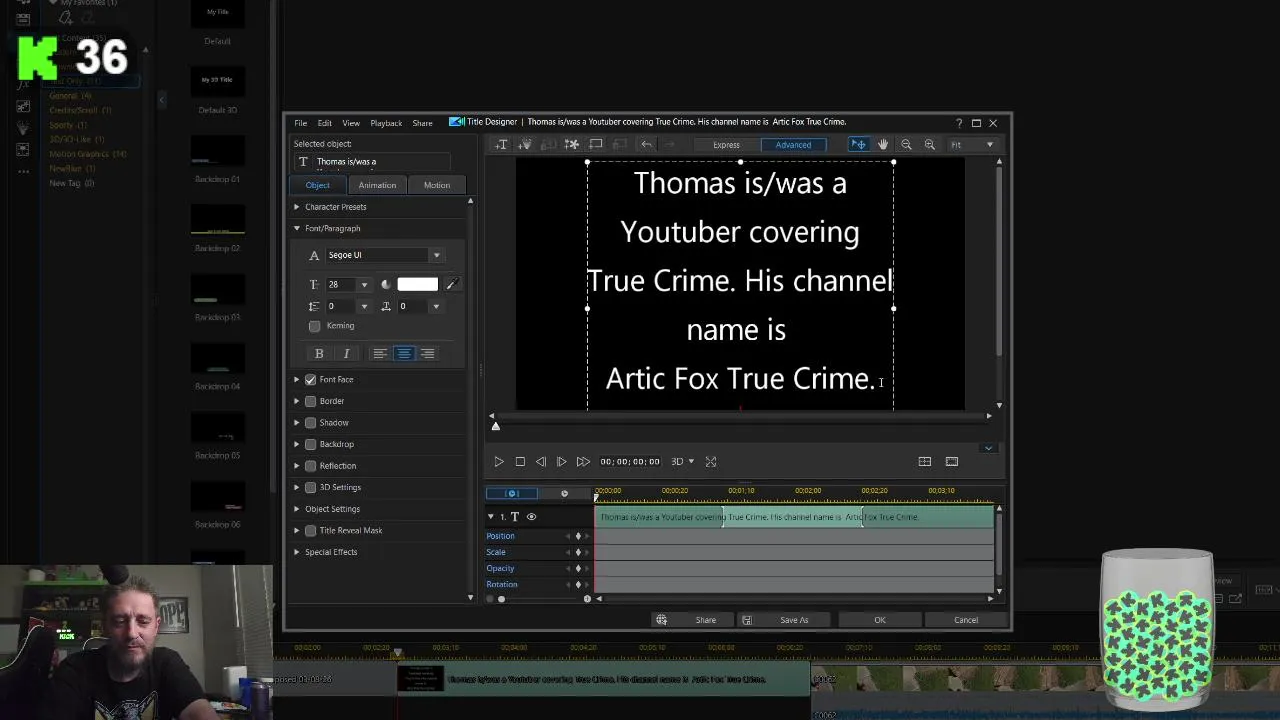1280x720 pixels.
Task: Click the timecode 00;00;00;00 field
Action: tap(630, 461)
